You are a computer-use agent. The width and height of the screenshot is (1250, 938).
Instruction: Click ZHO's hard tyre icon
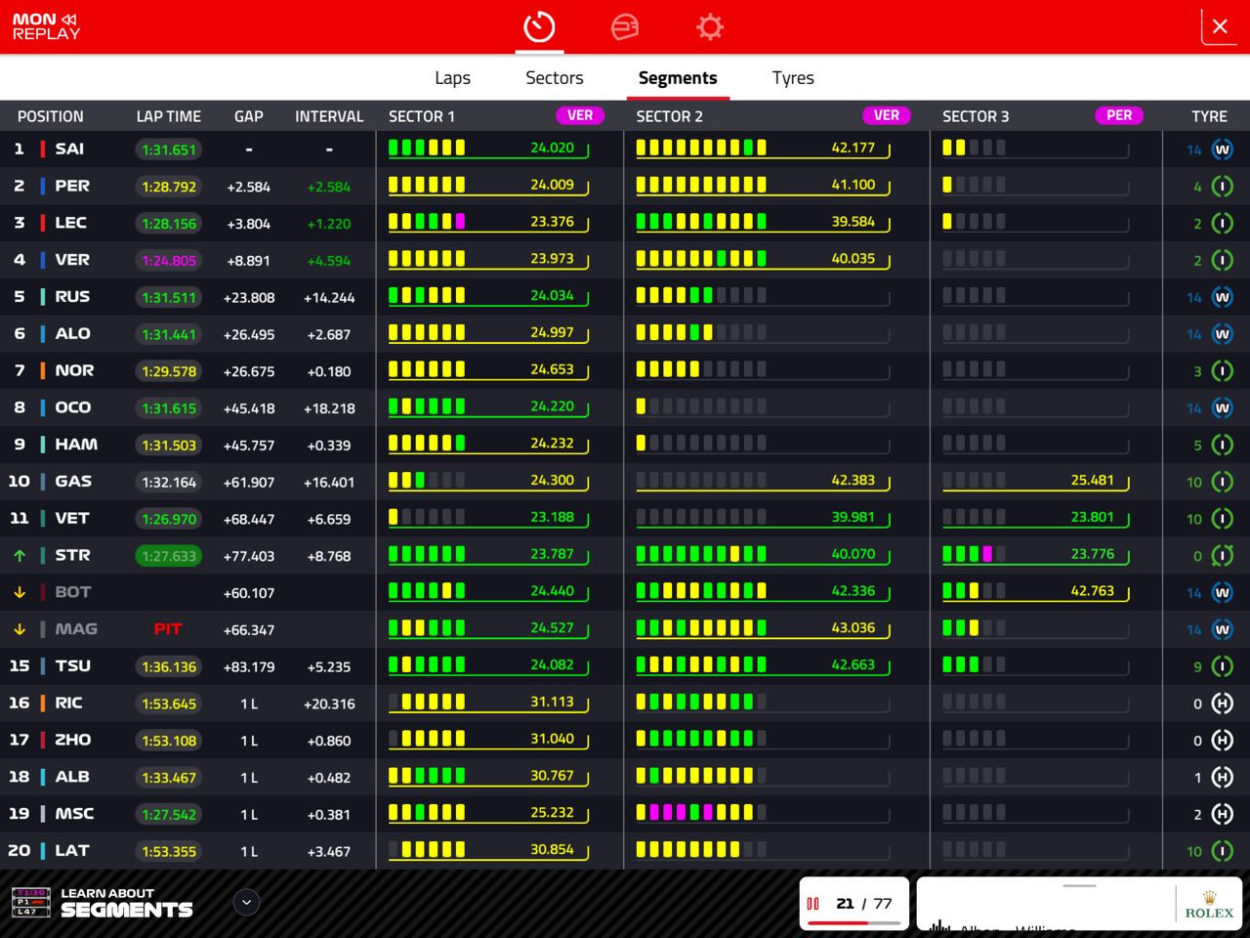[x=1222, y=740]
